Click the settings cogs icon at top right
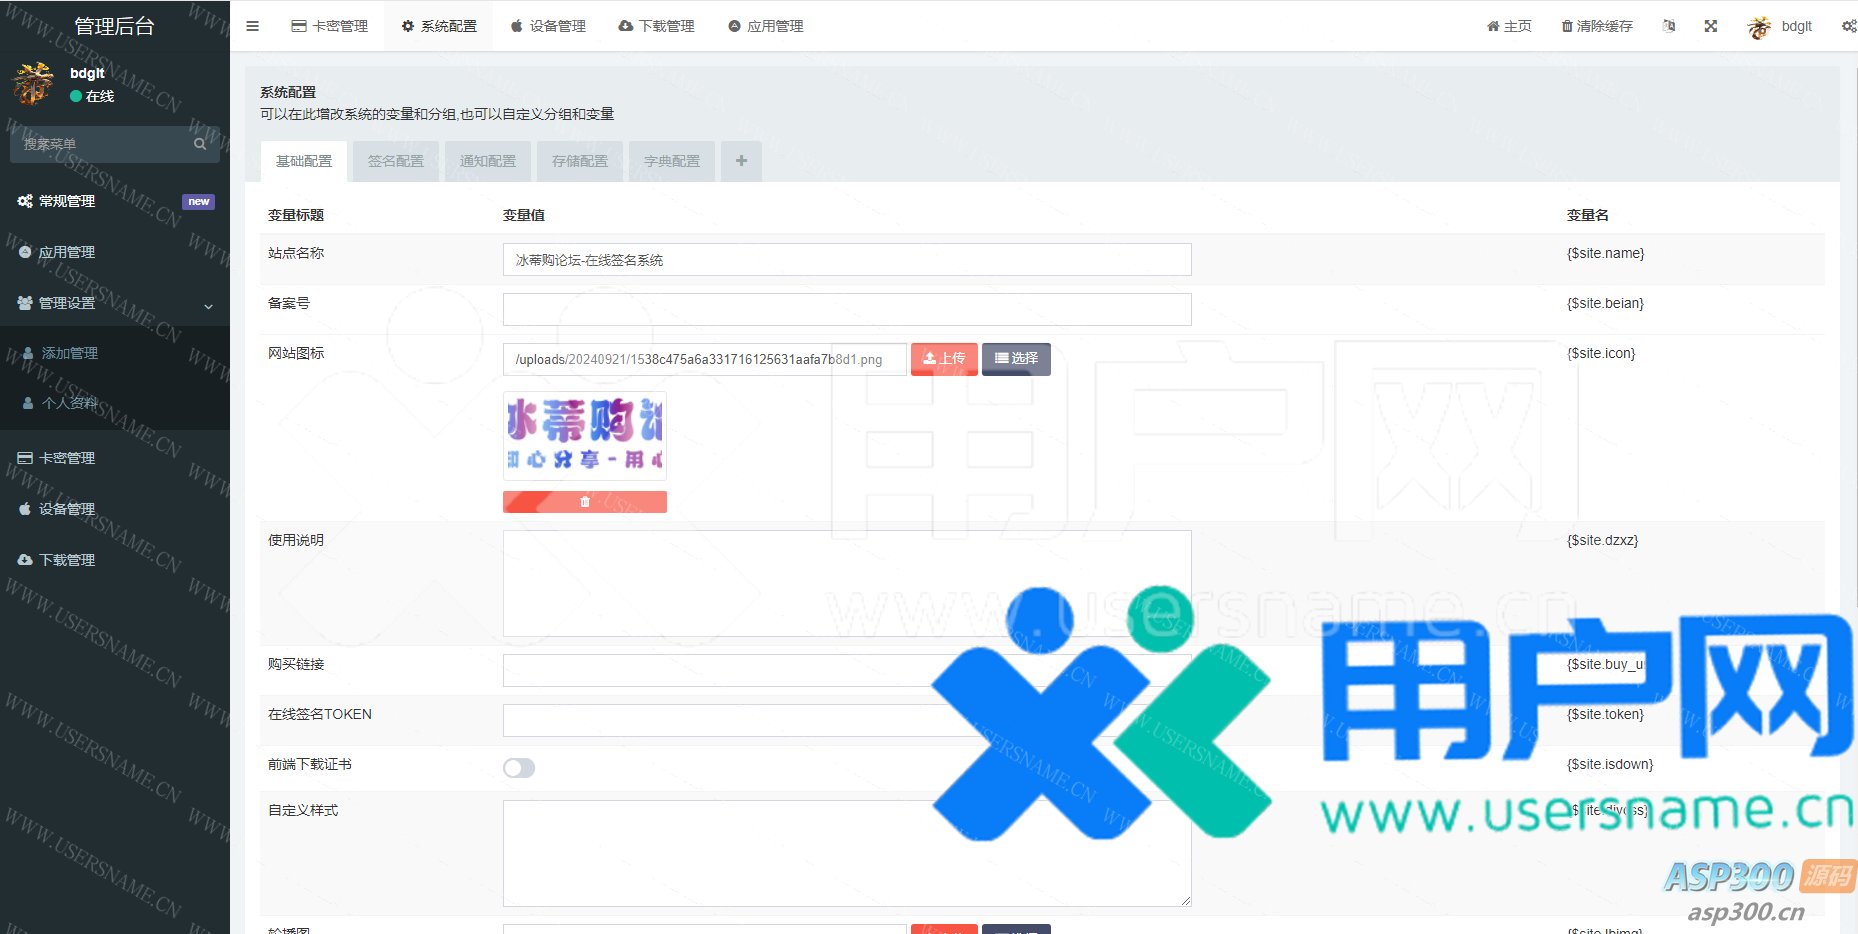 tap(1848, 26)
